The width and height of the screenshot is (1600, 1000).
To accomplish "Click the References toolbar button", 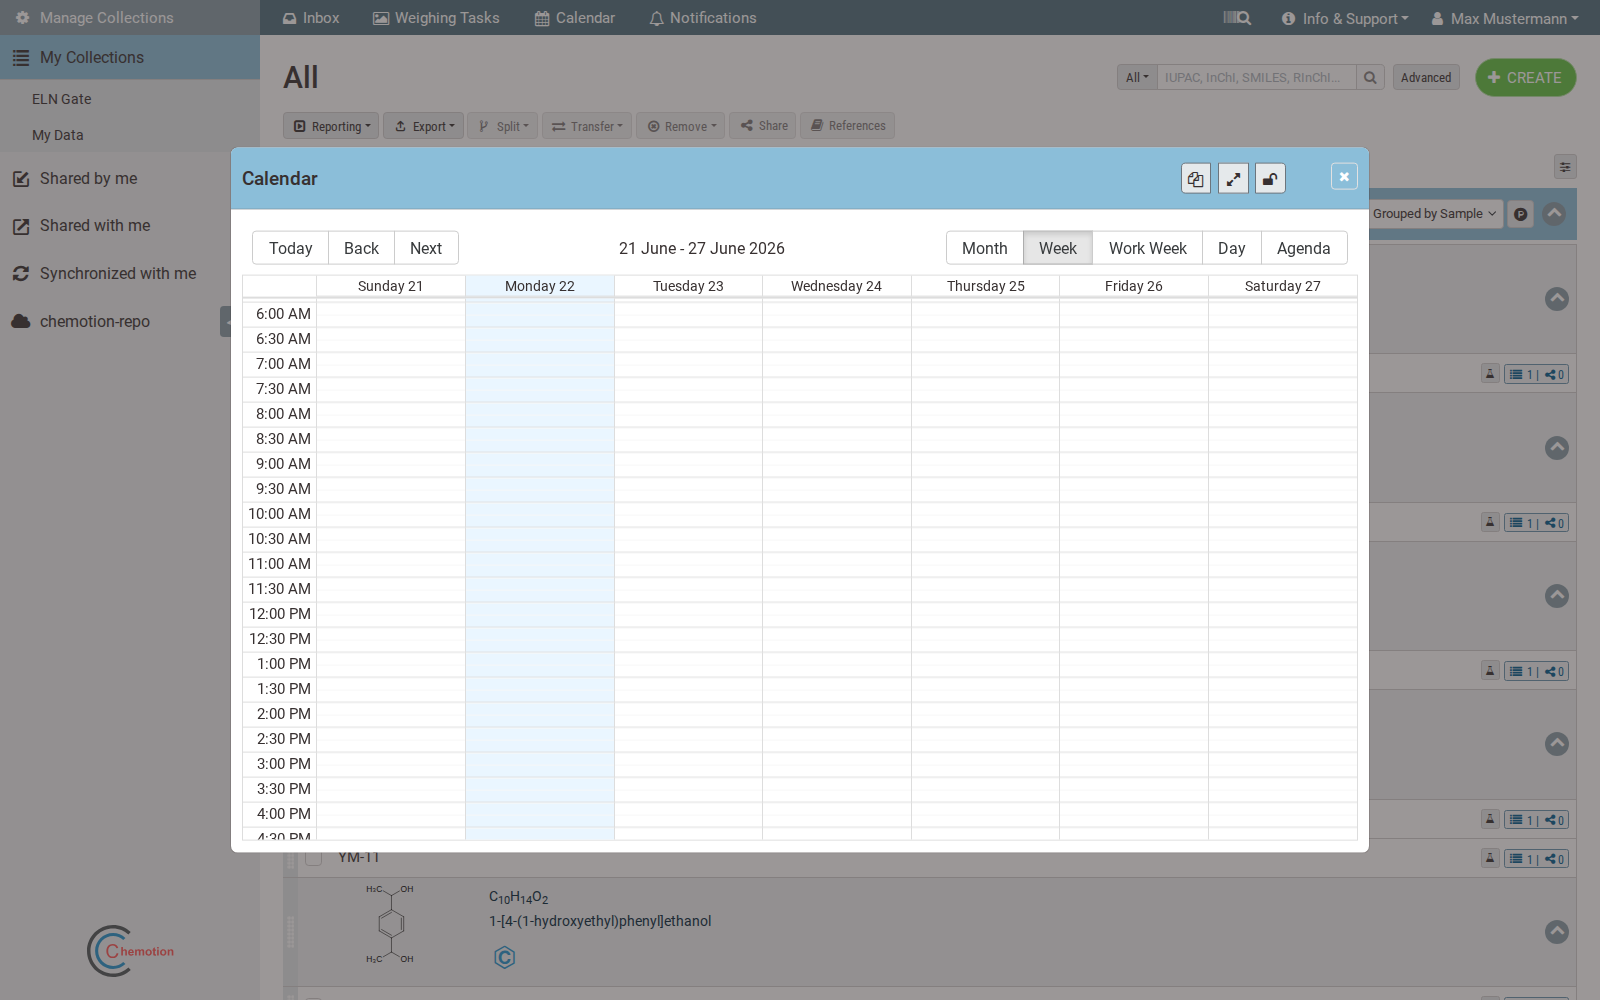I will [x=847, y=126].
